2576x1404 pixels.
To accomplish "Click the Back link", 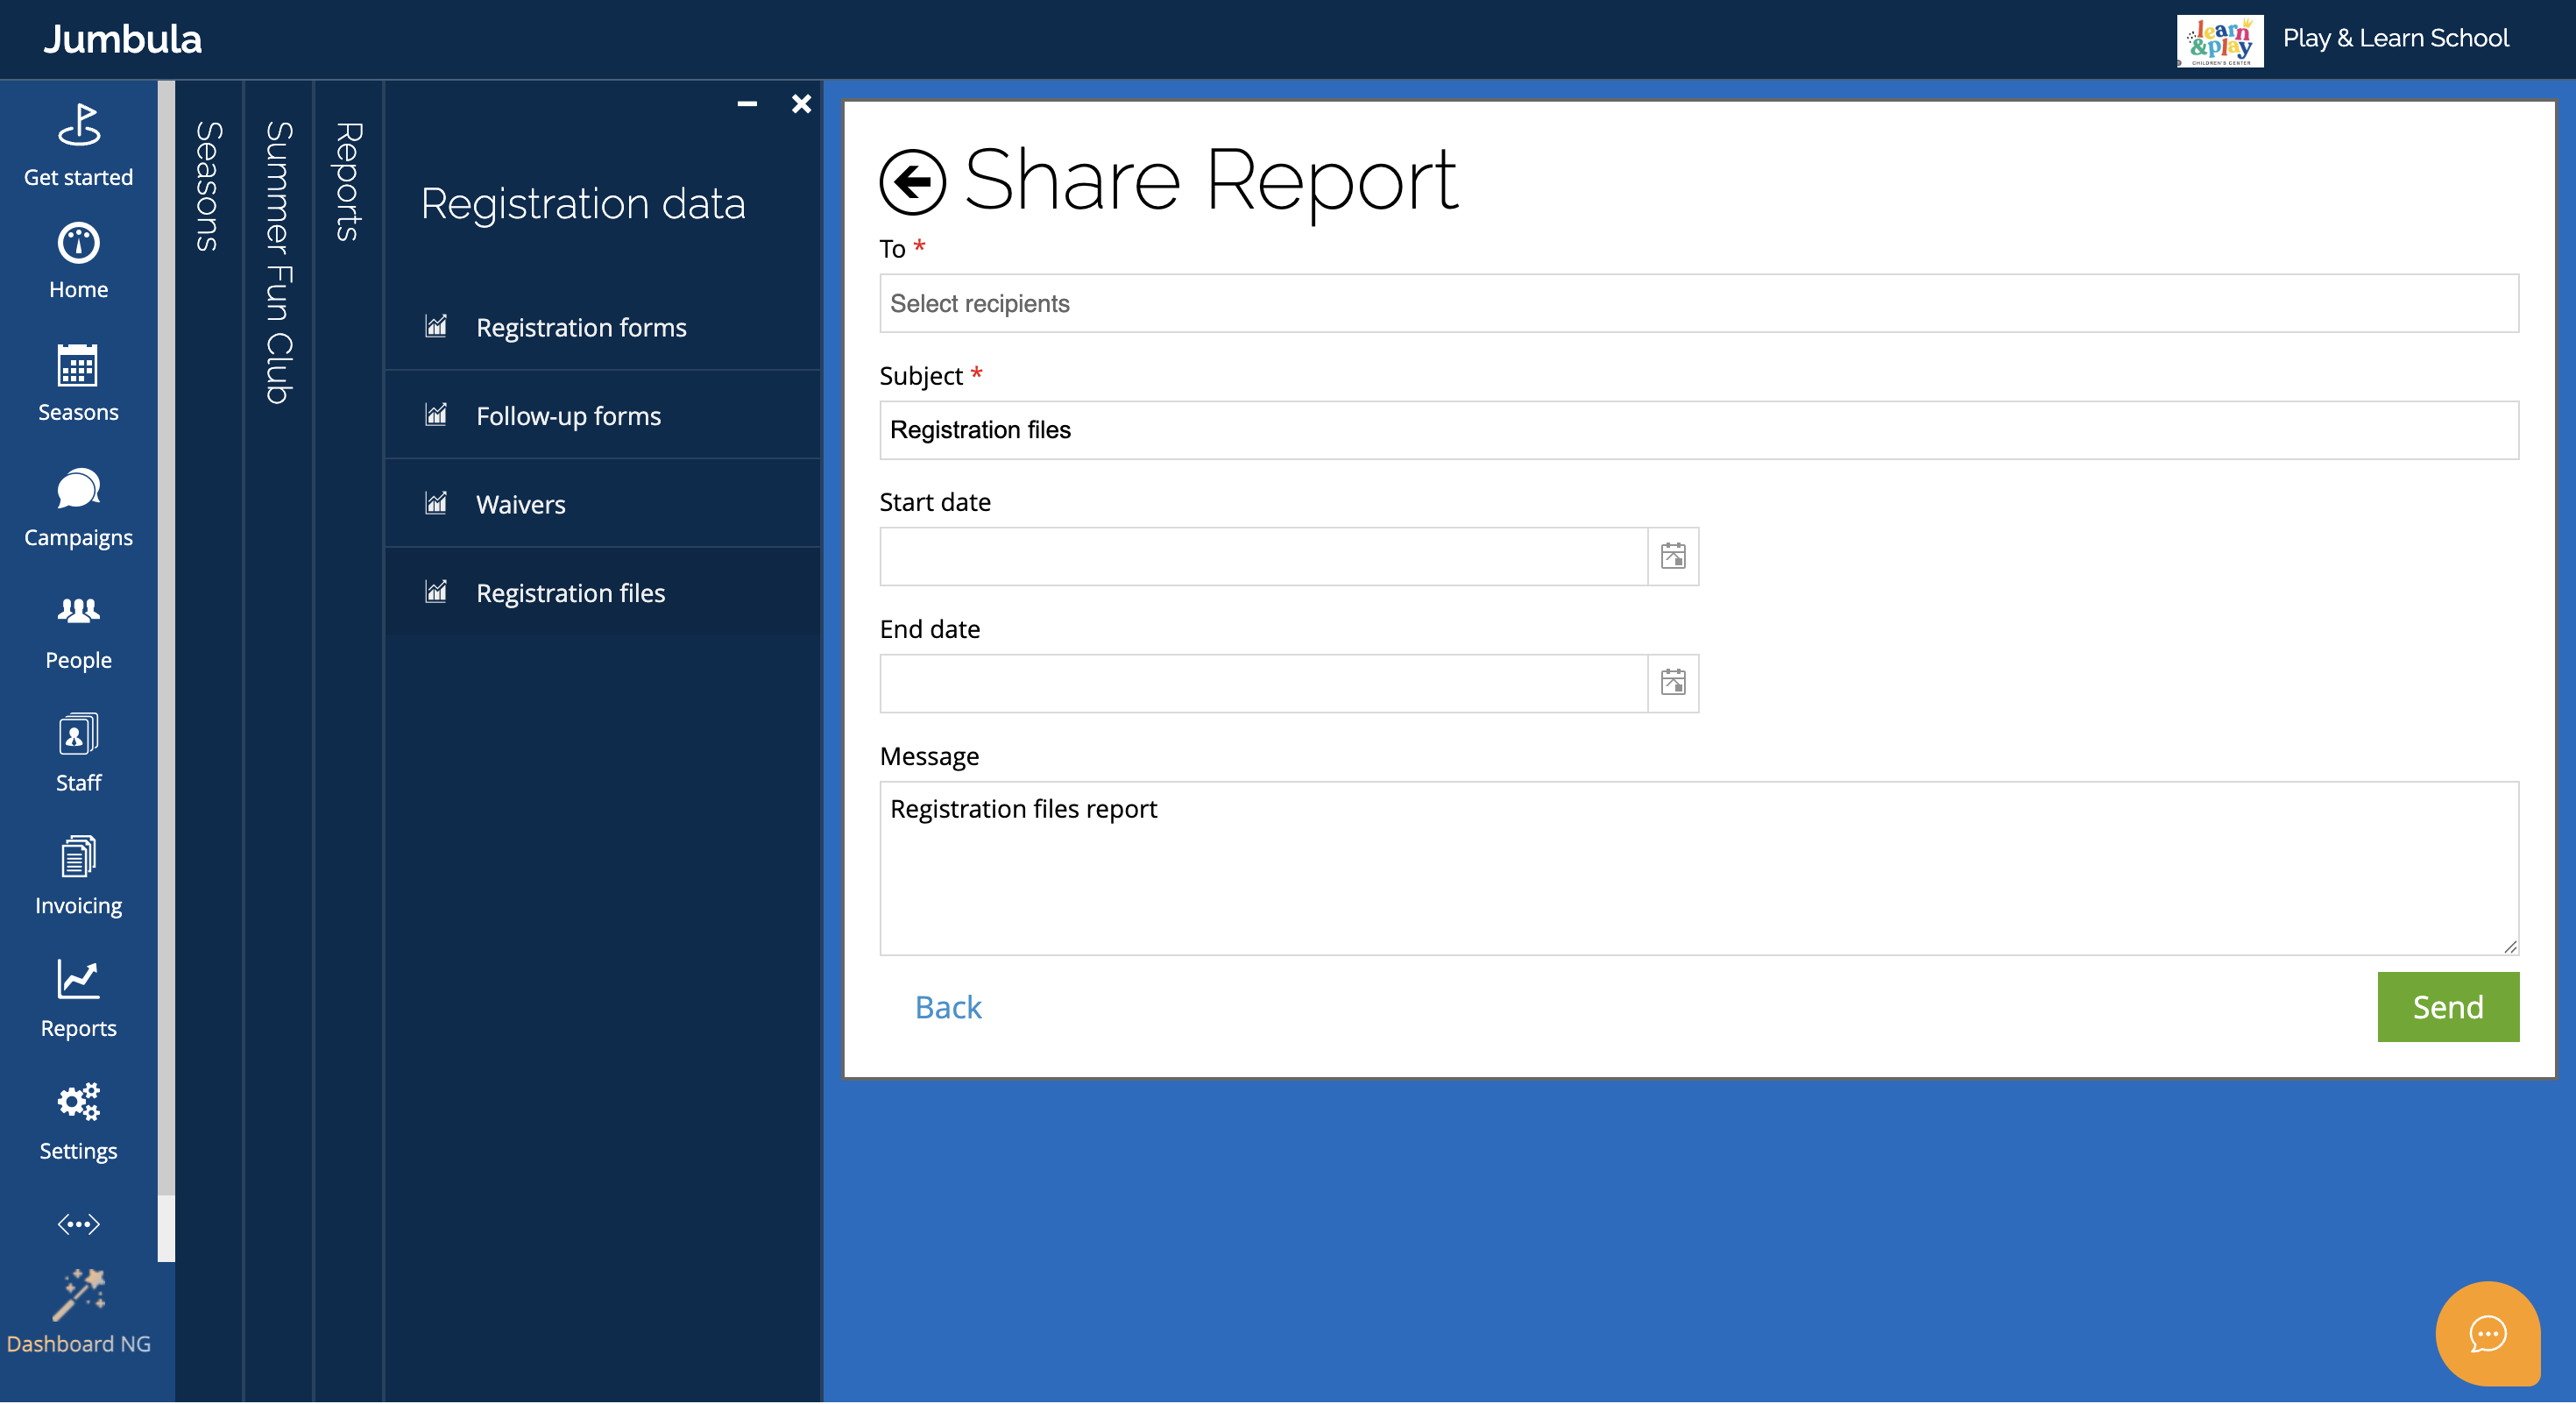I will click(947, 1007).
